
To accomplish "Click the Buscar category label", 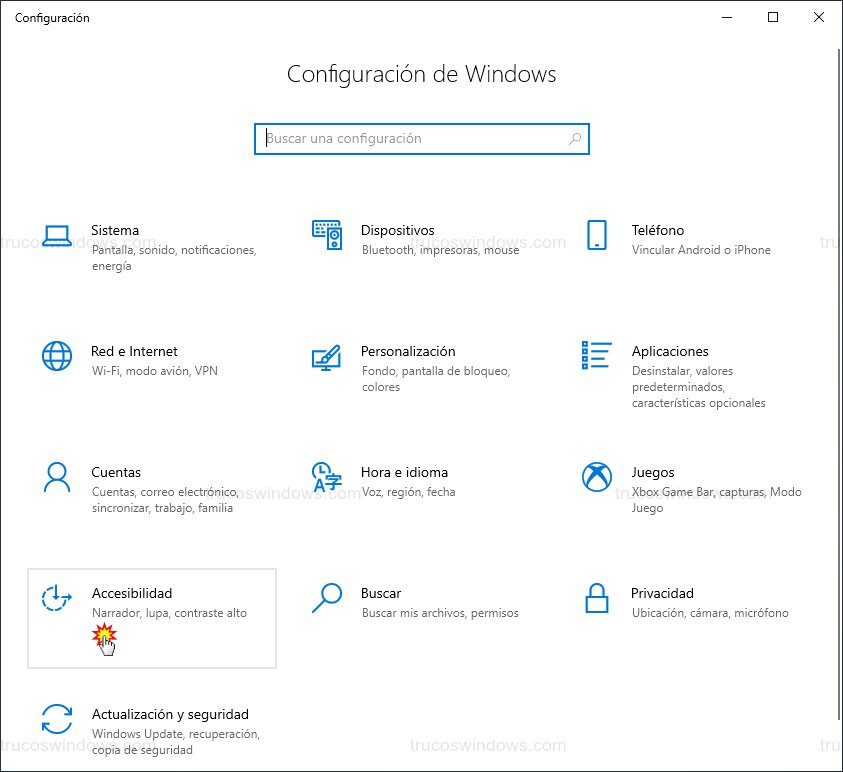I will tap(381, 593).
